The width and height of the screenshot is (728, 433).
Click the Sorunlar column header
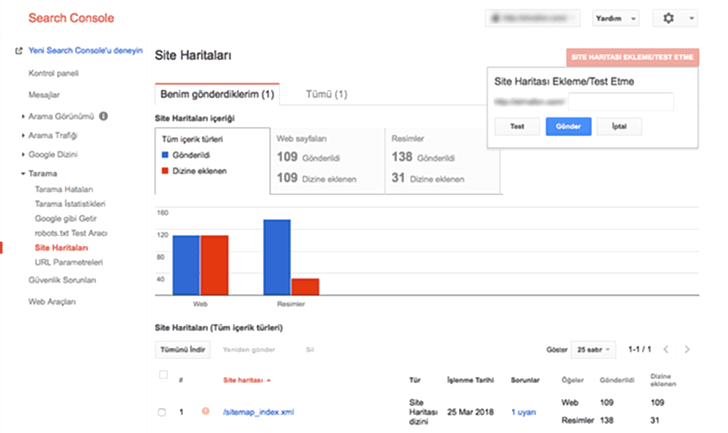[x=525, y=380]
